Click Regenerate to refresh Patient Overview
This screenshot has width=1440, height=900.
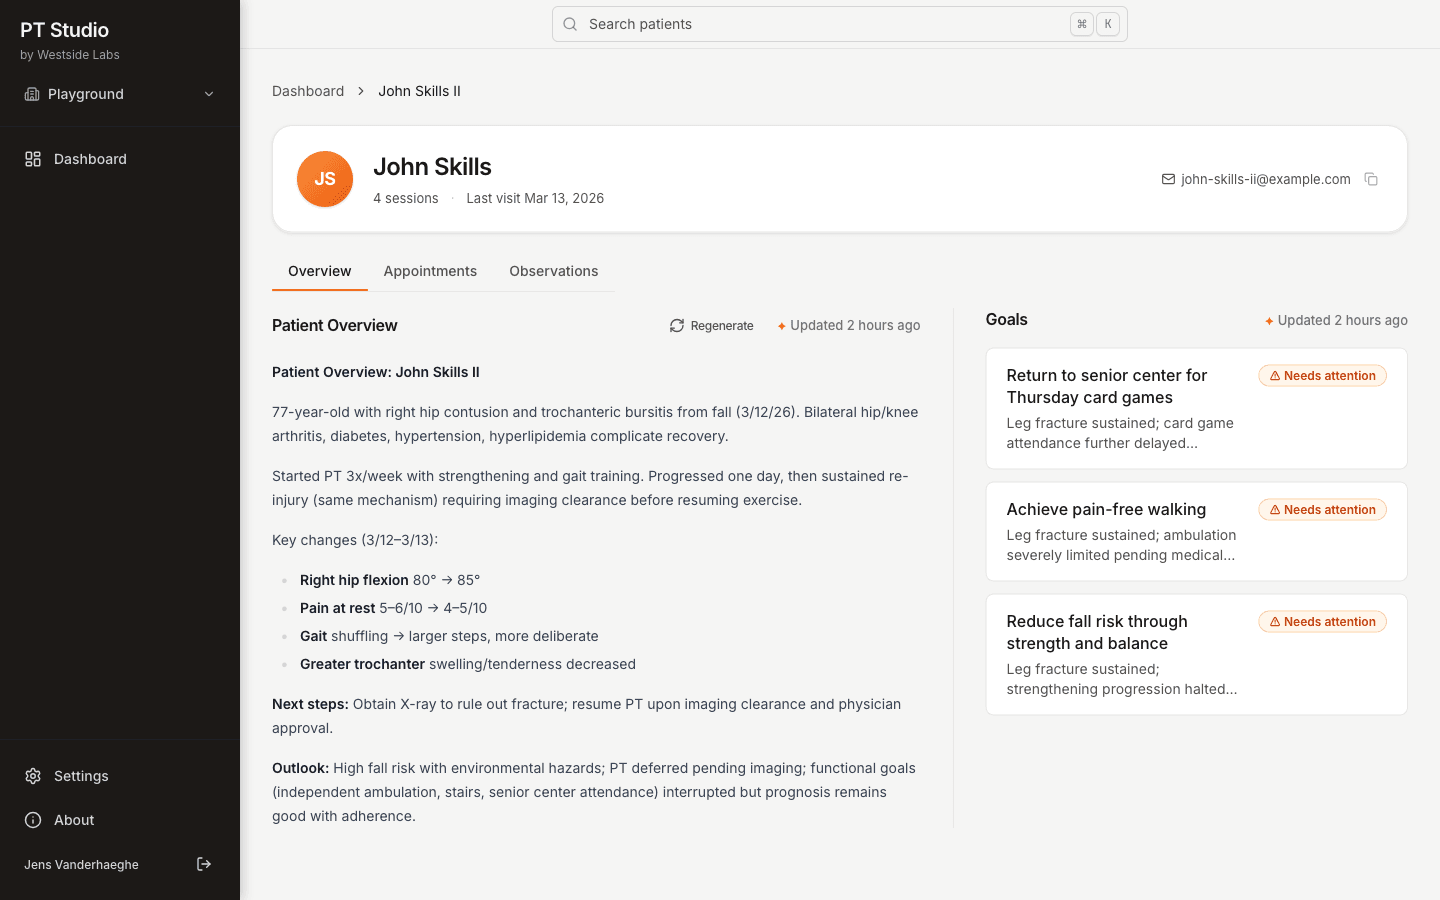point(711,325)
